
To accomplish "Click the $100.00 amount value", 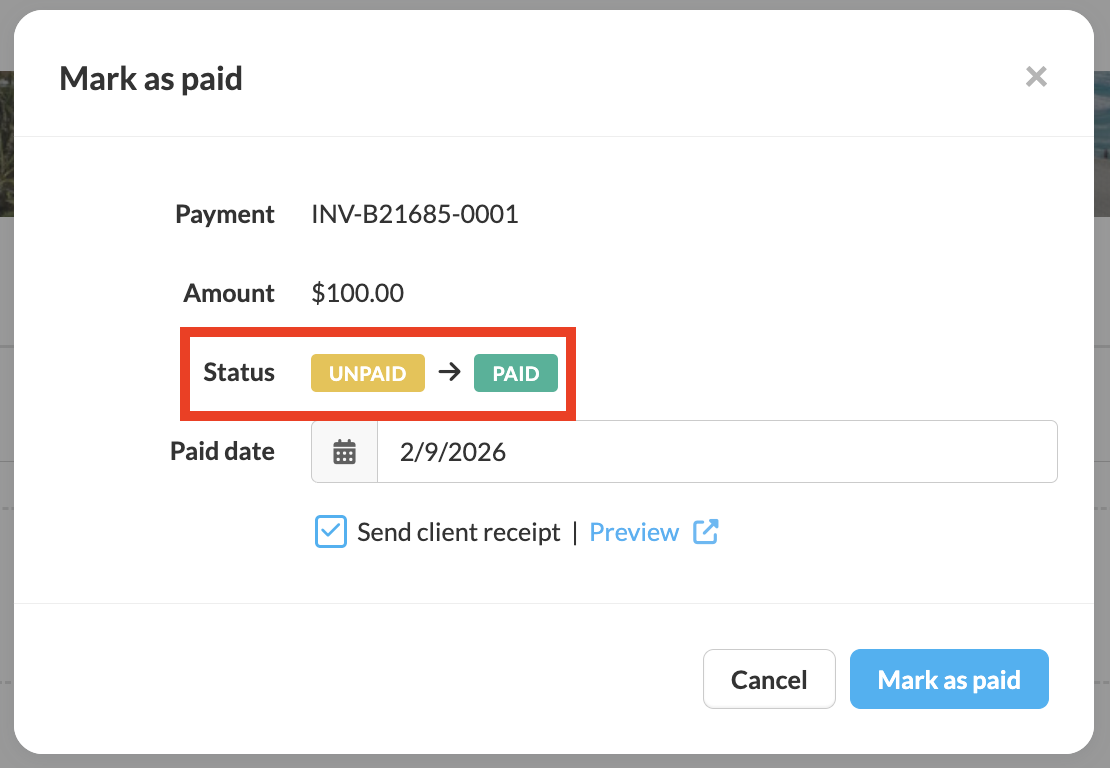I will coord(357,293).
